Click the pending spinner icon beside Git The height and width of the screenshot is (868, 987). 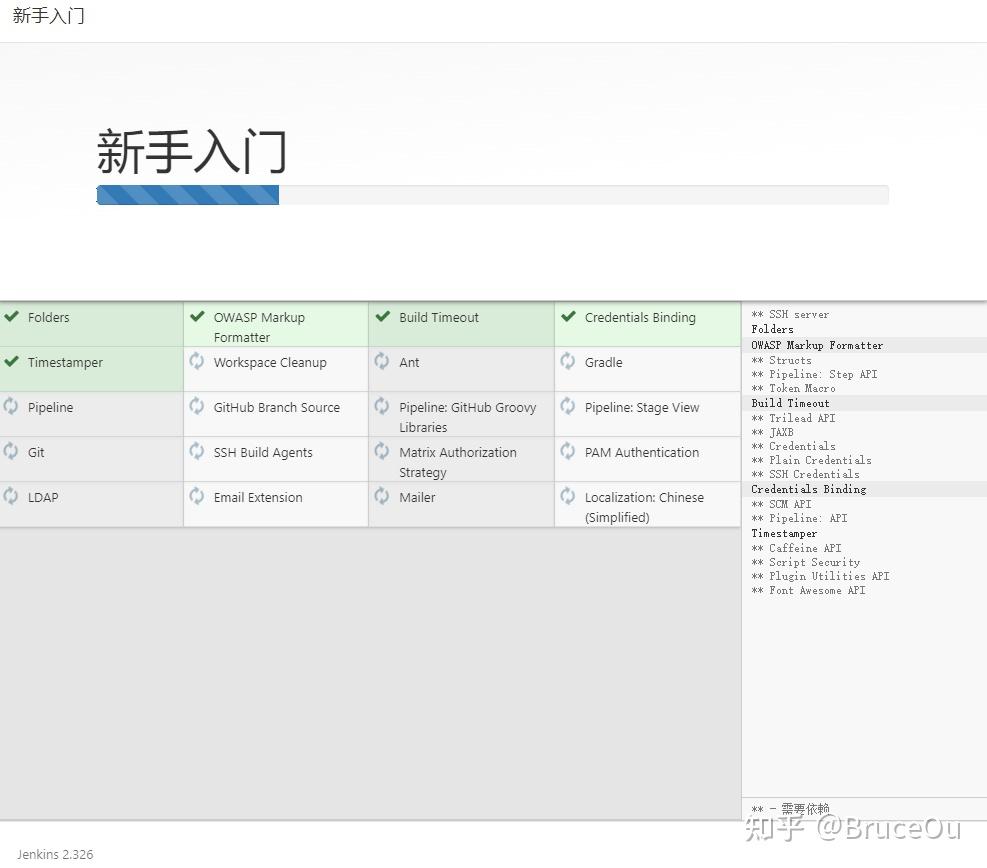point(11,451)
